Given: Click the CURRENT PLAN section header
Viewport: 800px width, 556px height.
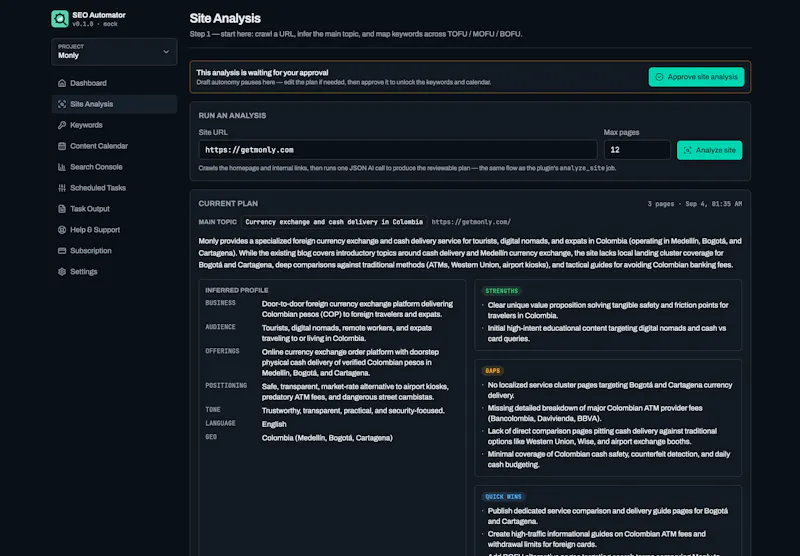Looking at the screenshot, I should [x=228, y=204].
